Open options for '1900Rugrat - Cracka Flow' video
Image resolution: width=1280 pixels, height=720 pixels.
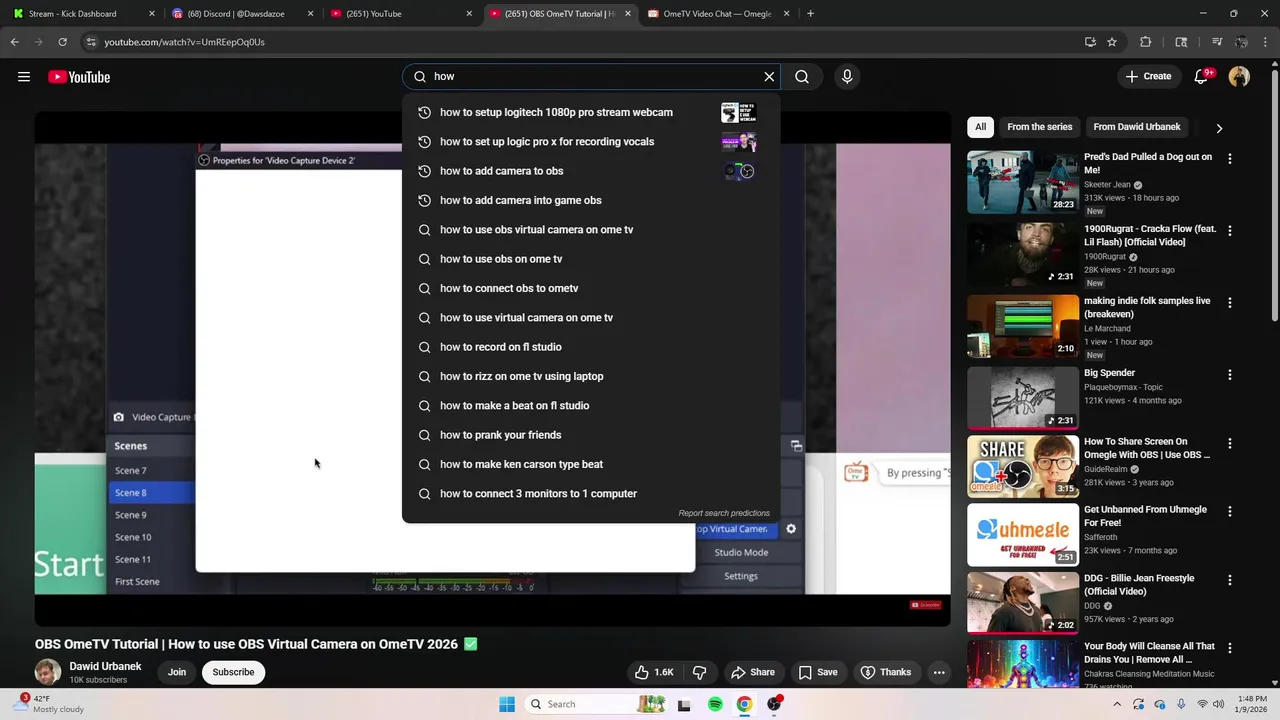click(x=1230, y=231)
